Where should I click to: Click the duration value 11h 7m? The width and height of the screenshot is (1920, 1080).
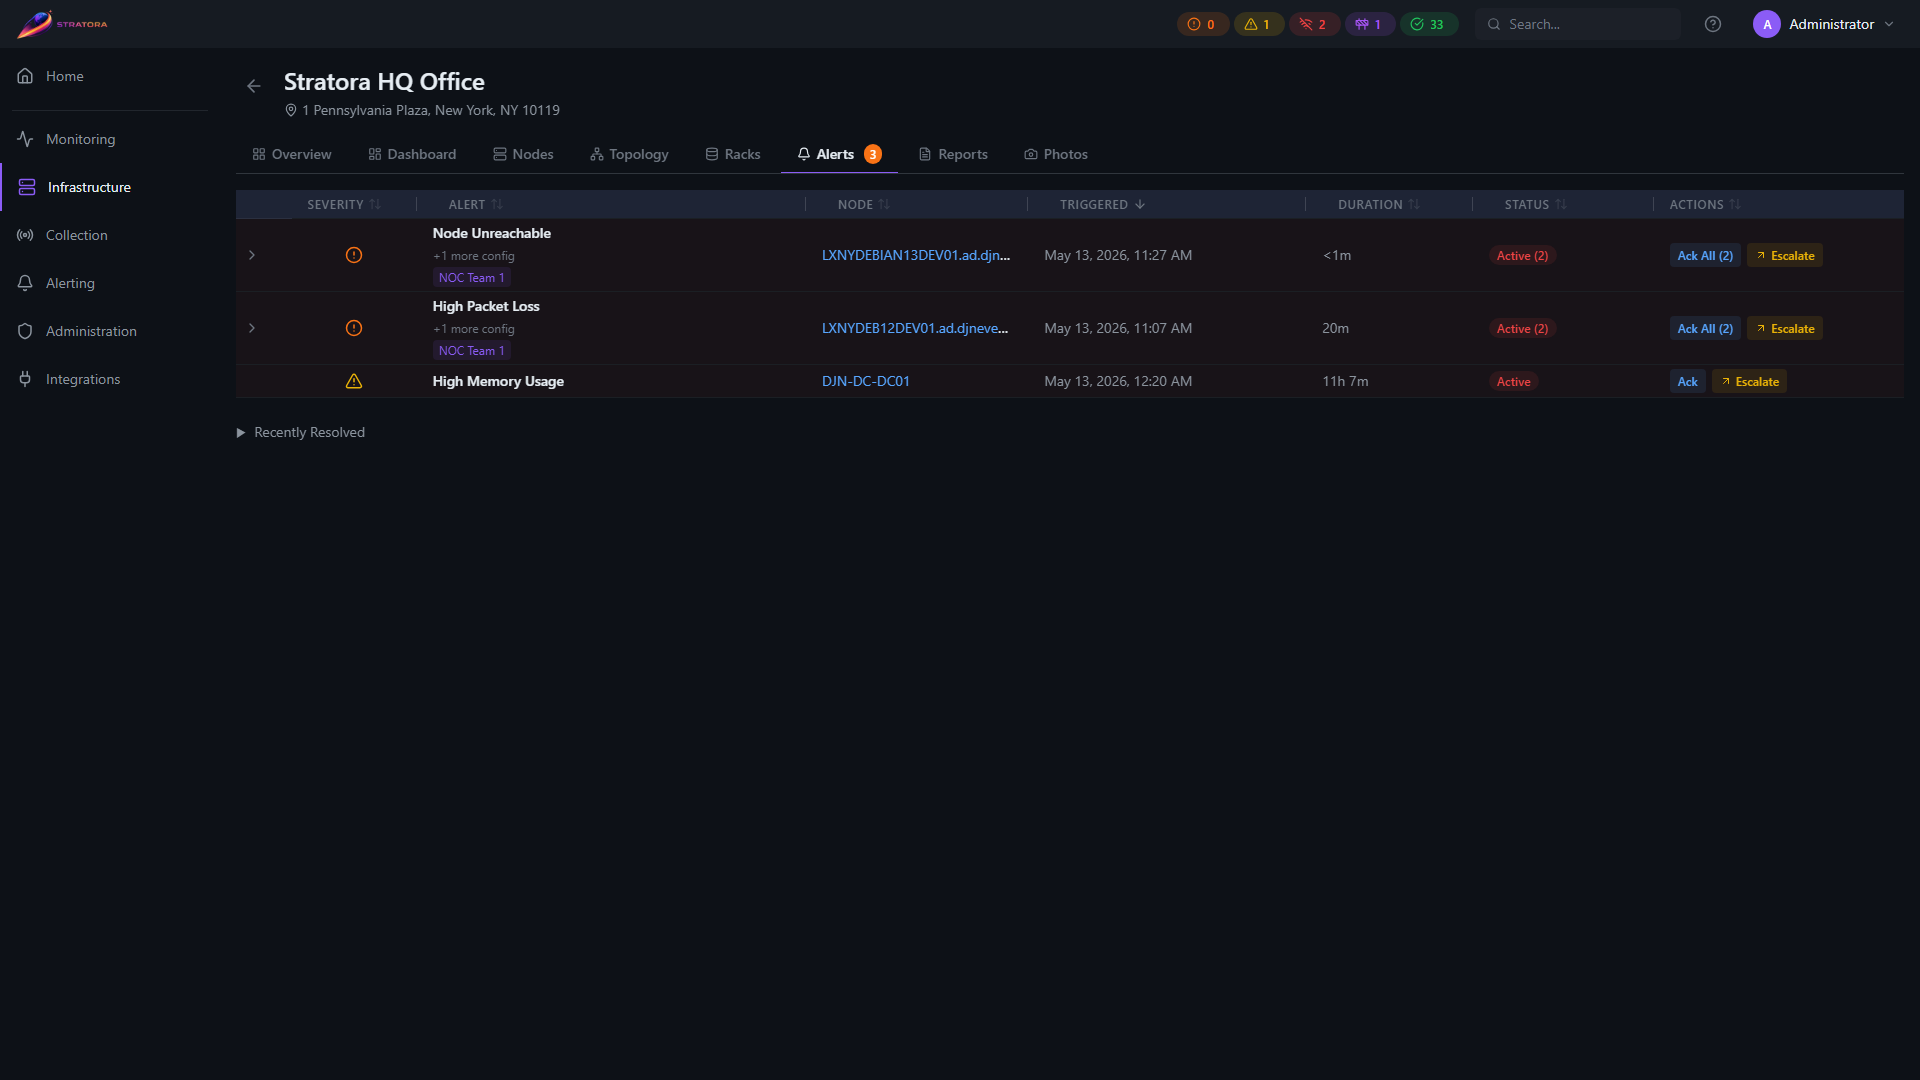1345,381
